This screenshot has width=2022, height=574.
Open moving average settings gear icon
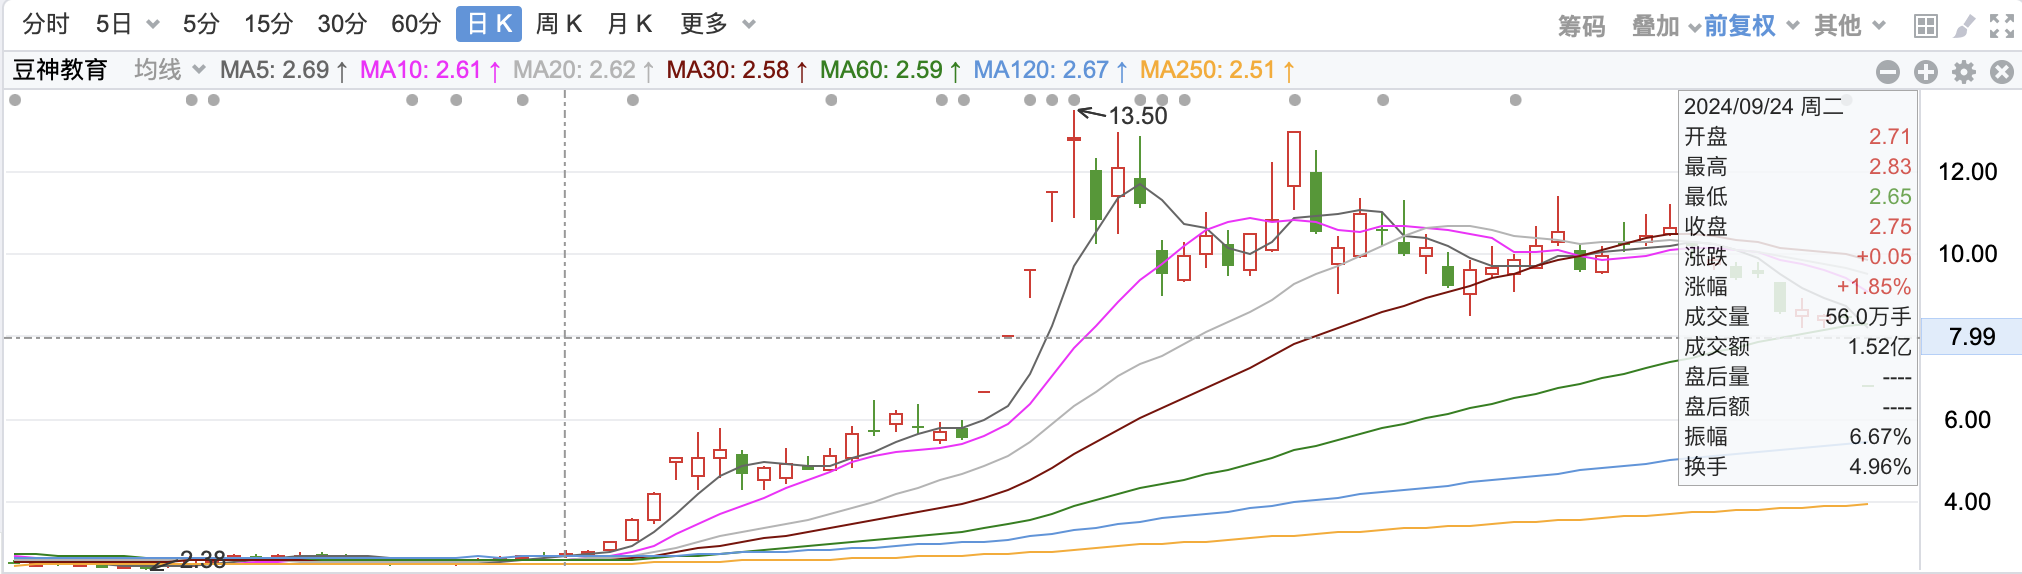(x=1964, y=72)
